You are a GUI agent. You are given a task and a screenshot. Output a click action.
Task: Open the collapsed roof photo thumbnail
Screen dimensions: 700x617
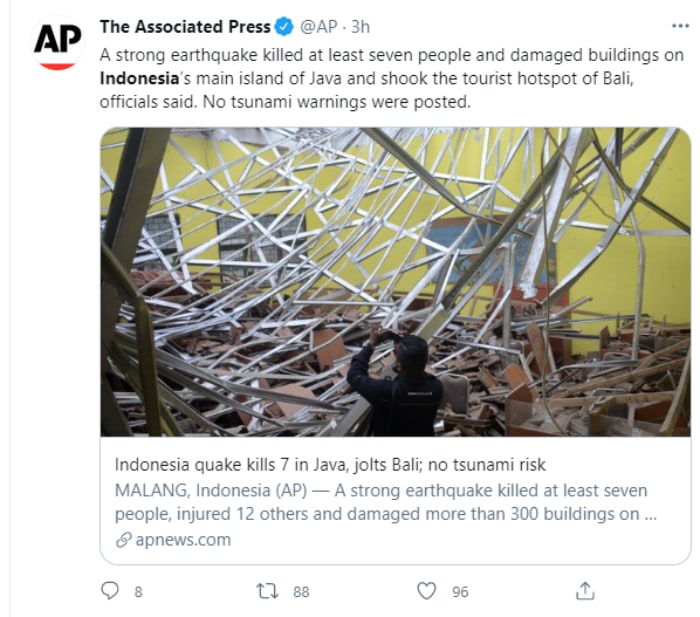(396, 282)
